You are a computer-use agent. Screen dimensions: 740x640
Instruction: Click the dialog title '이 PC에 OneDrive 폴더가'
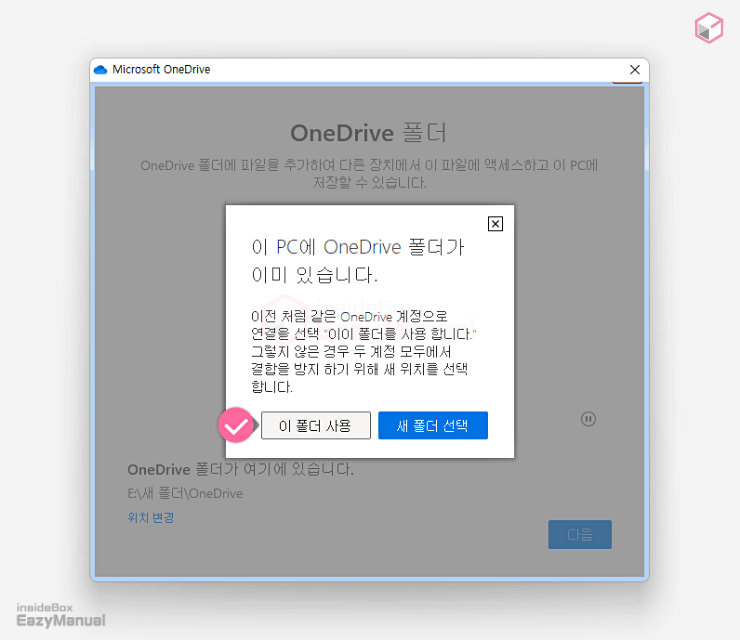coord(358,247)
